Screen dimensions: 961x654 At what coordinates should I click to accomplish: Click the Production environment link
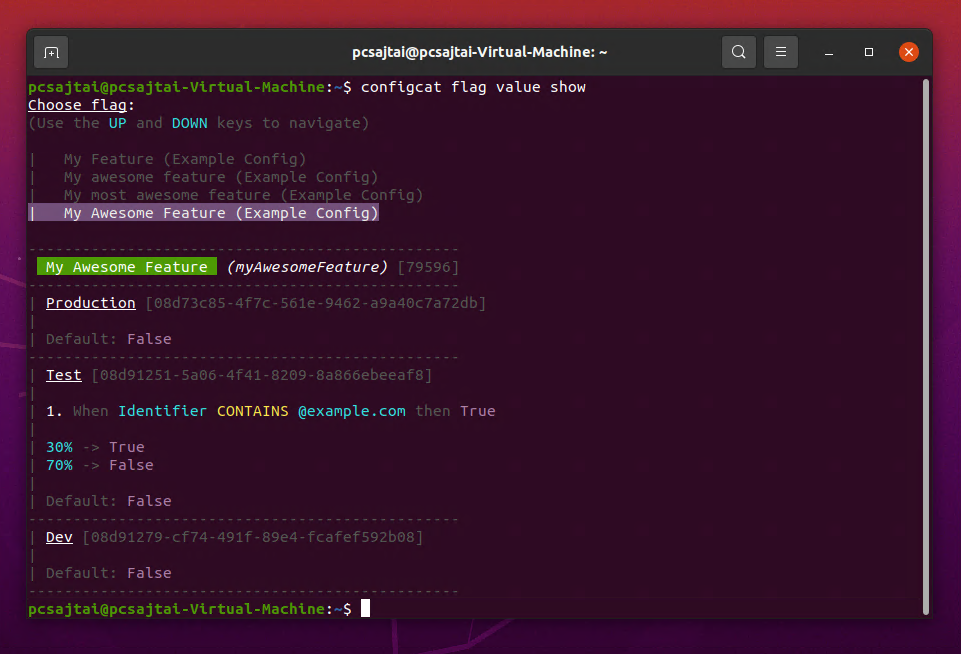click(x=90, y=302)
